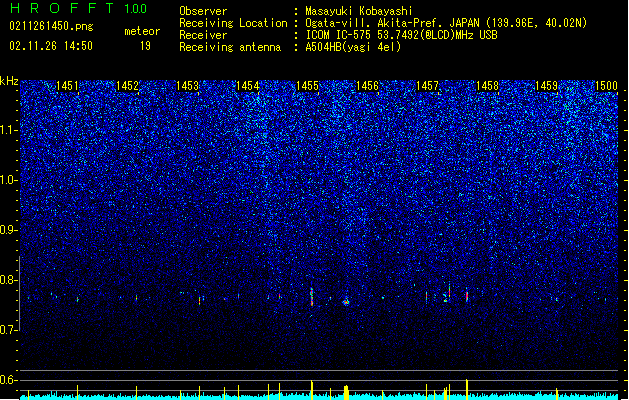
Task: Click the 'meteor' label
Action: point(142,31)
